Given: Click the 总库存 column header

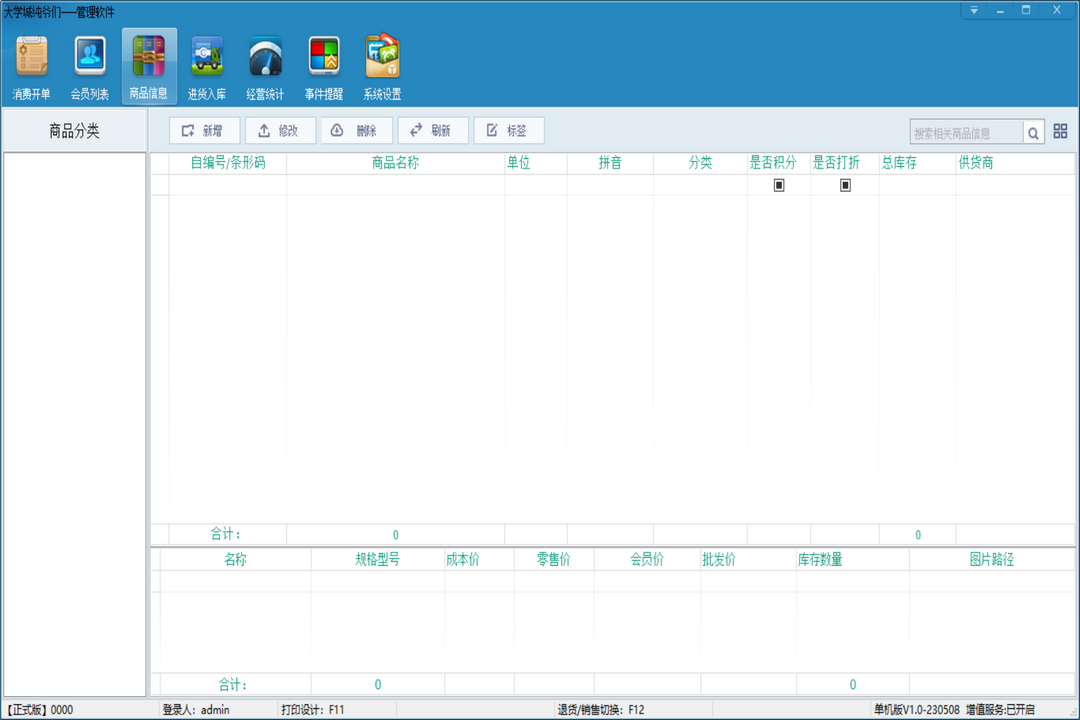Looking at the screenshot, I should [899, 163].
